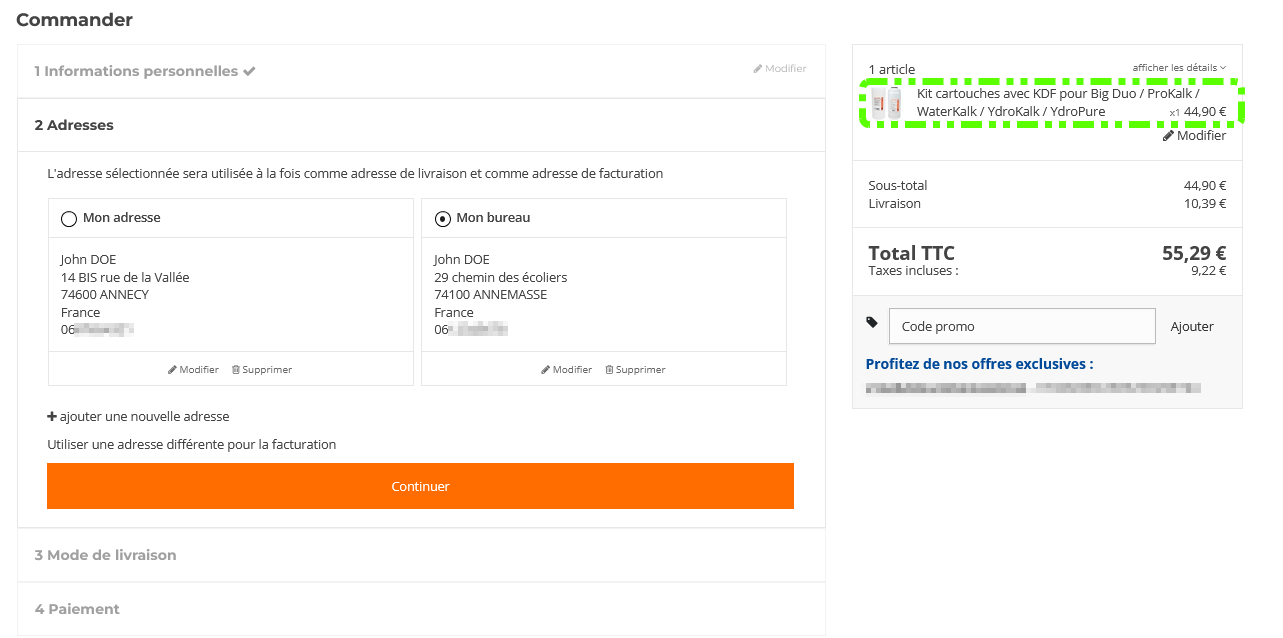Viewport: 1283px width, 638px height.
Task: Edit the Mon bureau address via pencil icon
Action: click(x=546, y=370)
